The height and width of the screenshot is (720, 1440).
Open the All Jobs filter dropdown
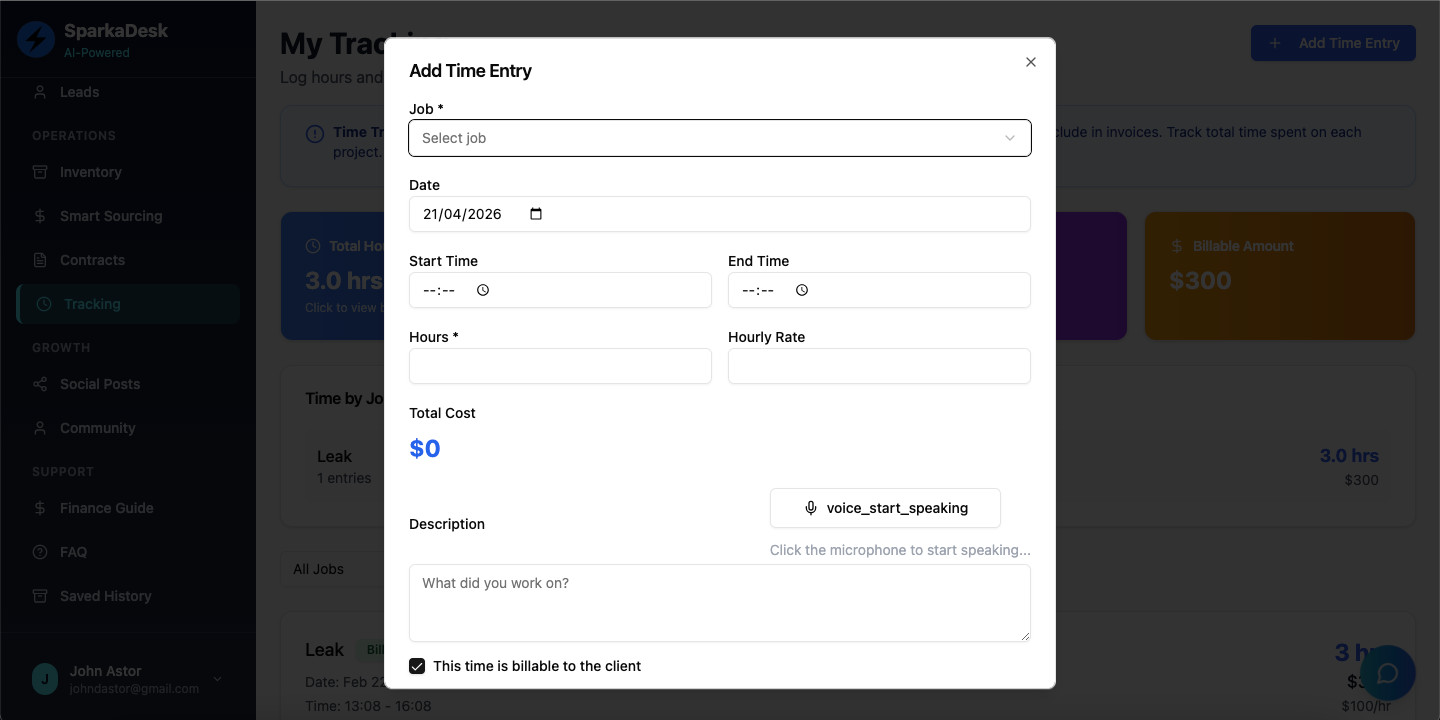click(x=333, y=569)
